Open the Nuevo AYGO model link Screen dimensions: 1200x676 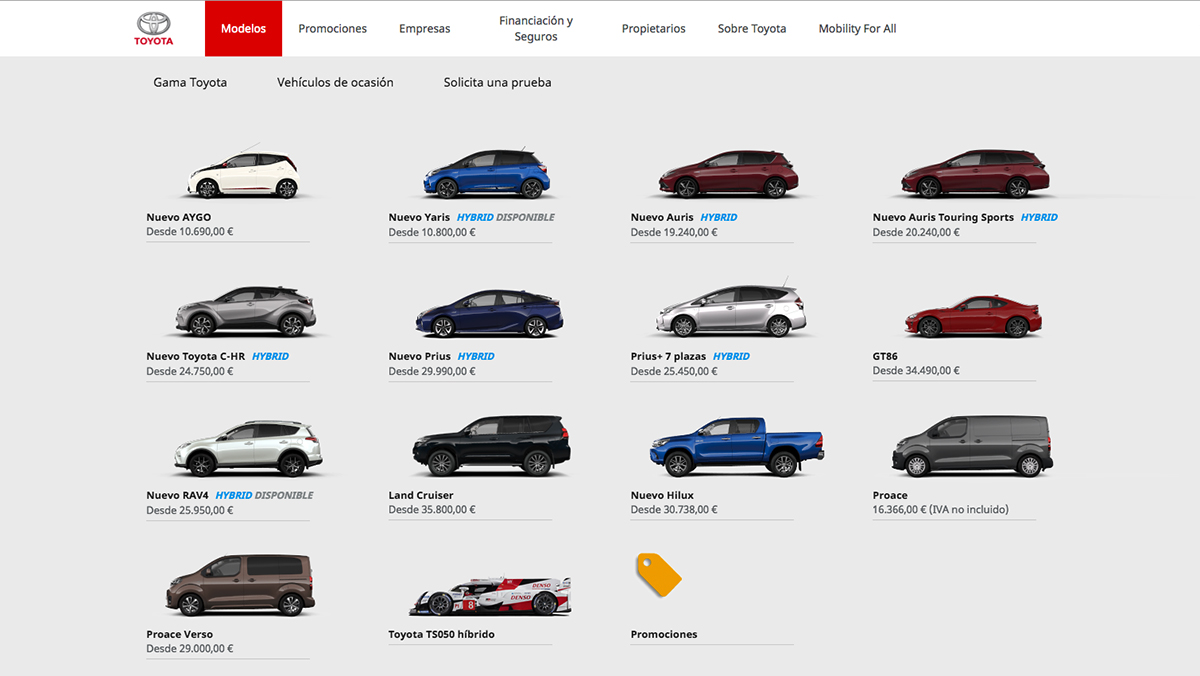click(179, 217)
